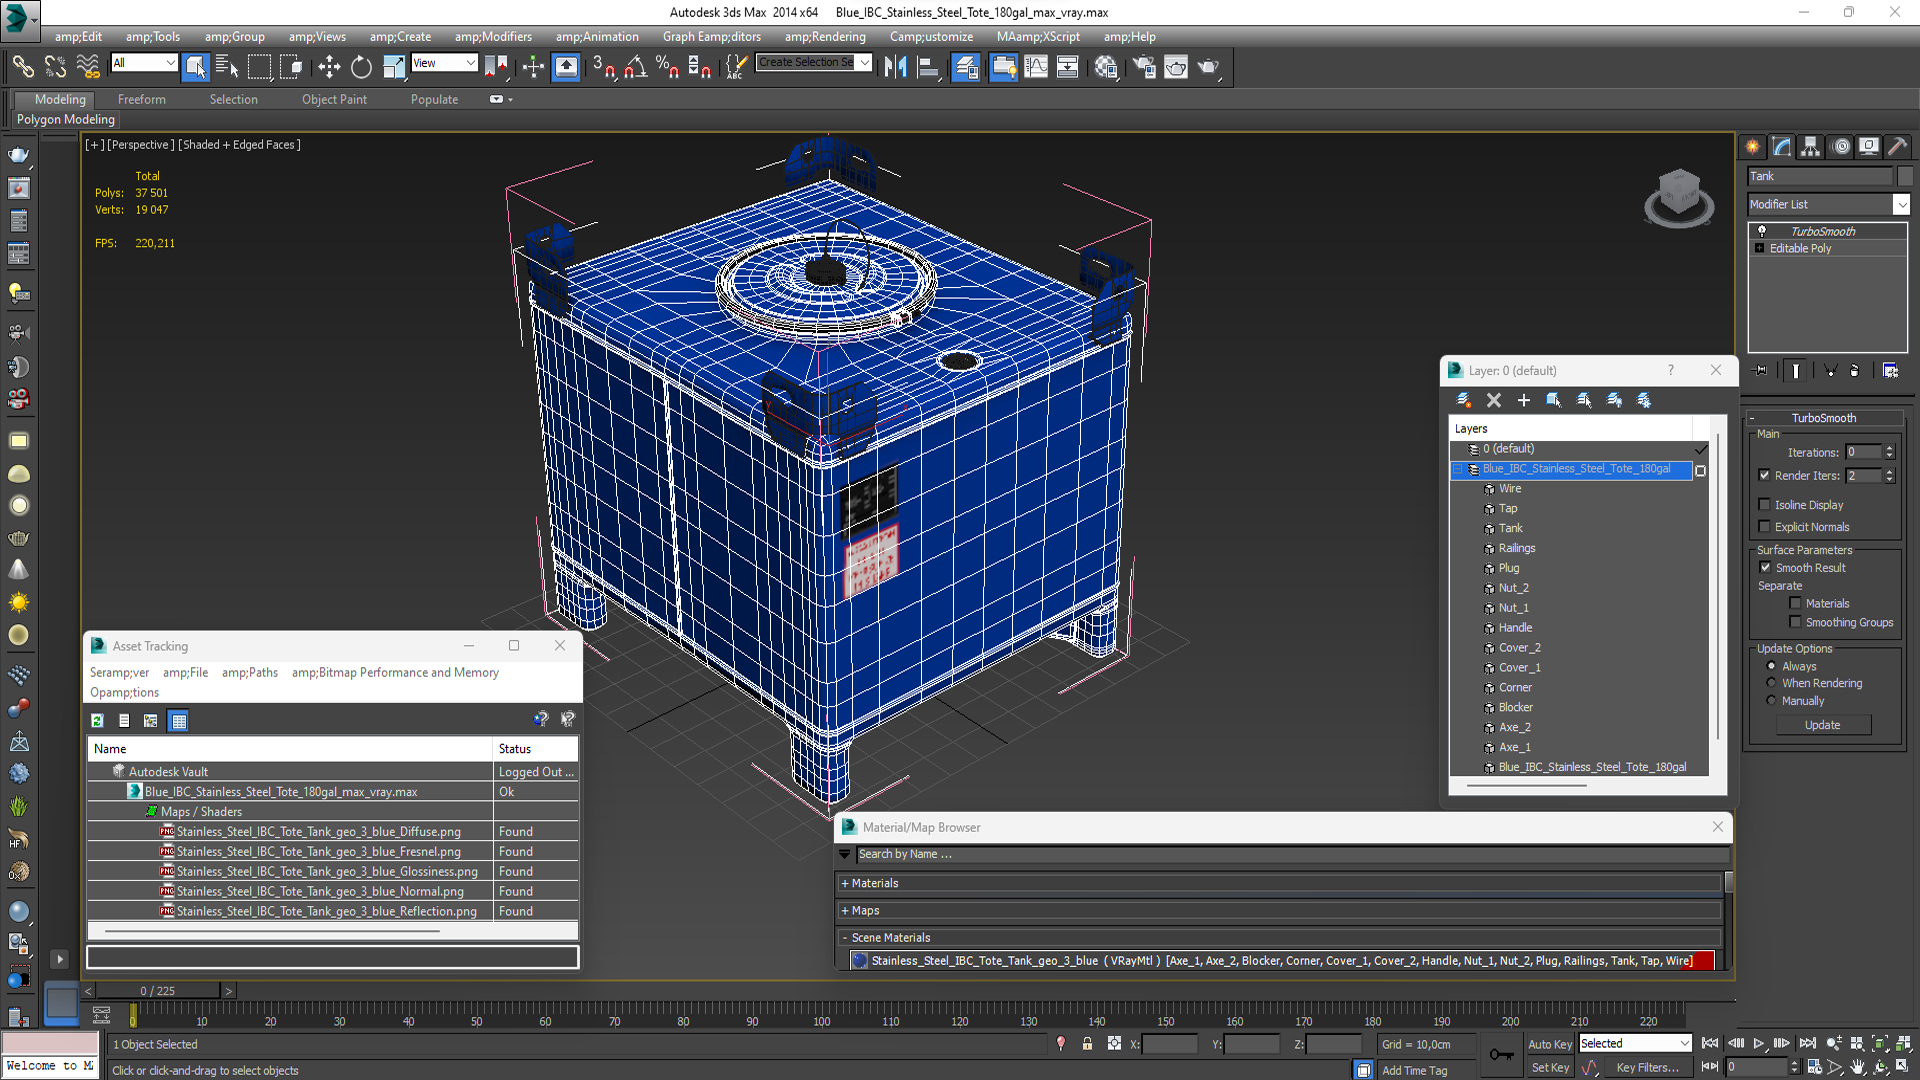Switch to Freeform ribbon tab
Image resolution: width=1920 pixels, height=1080 pixels.
click(141, 99)
